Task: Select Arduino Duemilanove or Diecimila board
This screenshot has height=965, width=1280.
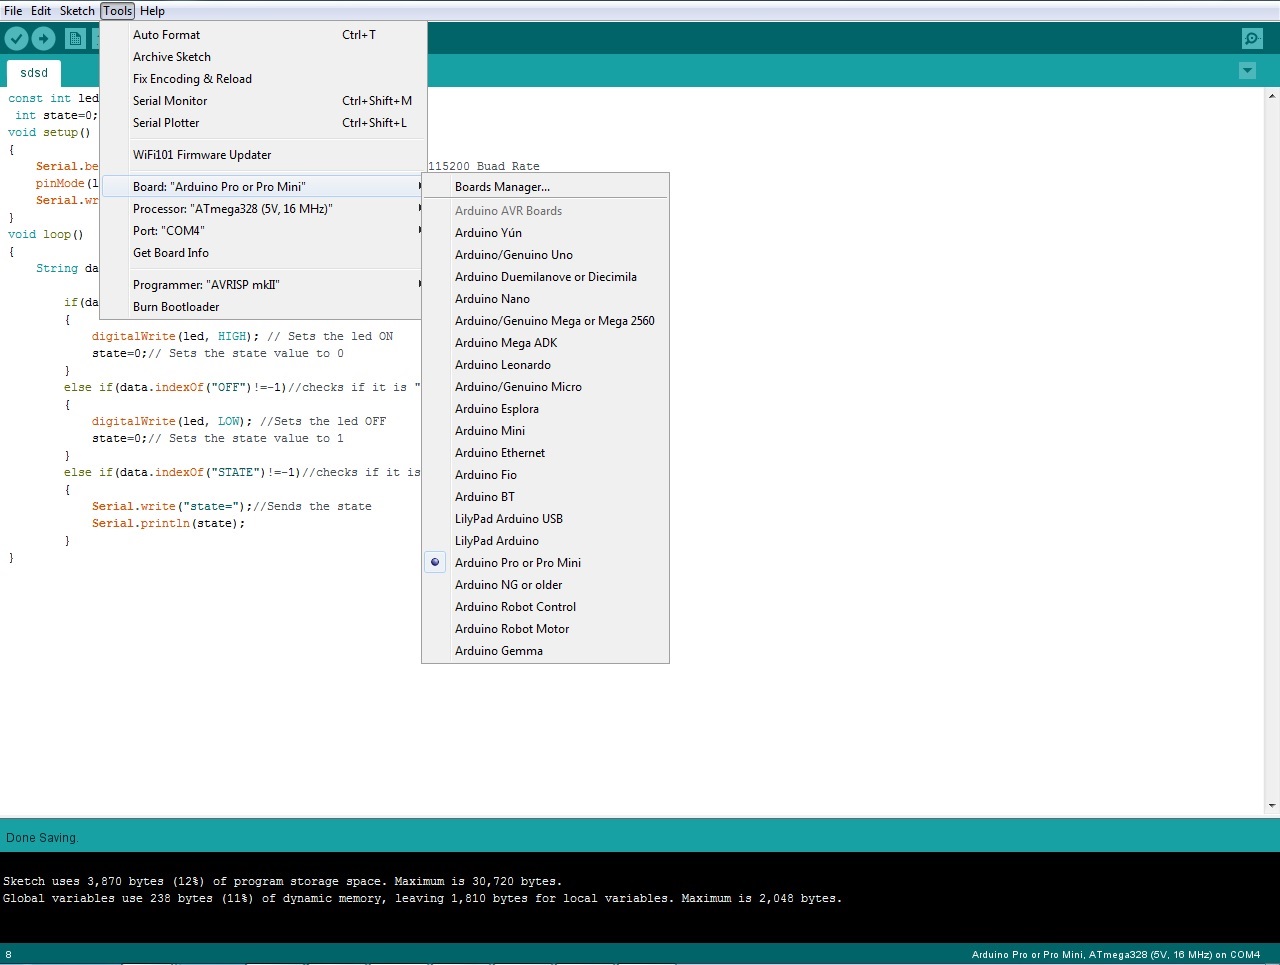Action: pyautogui.click(x=545, y=277)
